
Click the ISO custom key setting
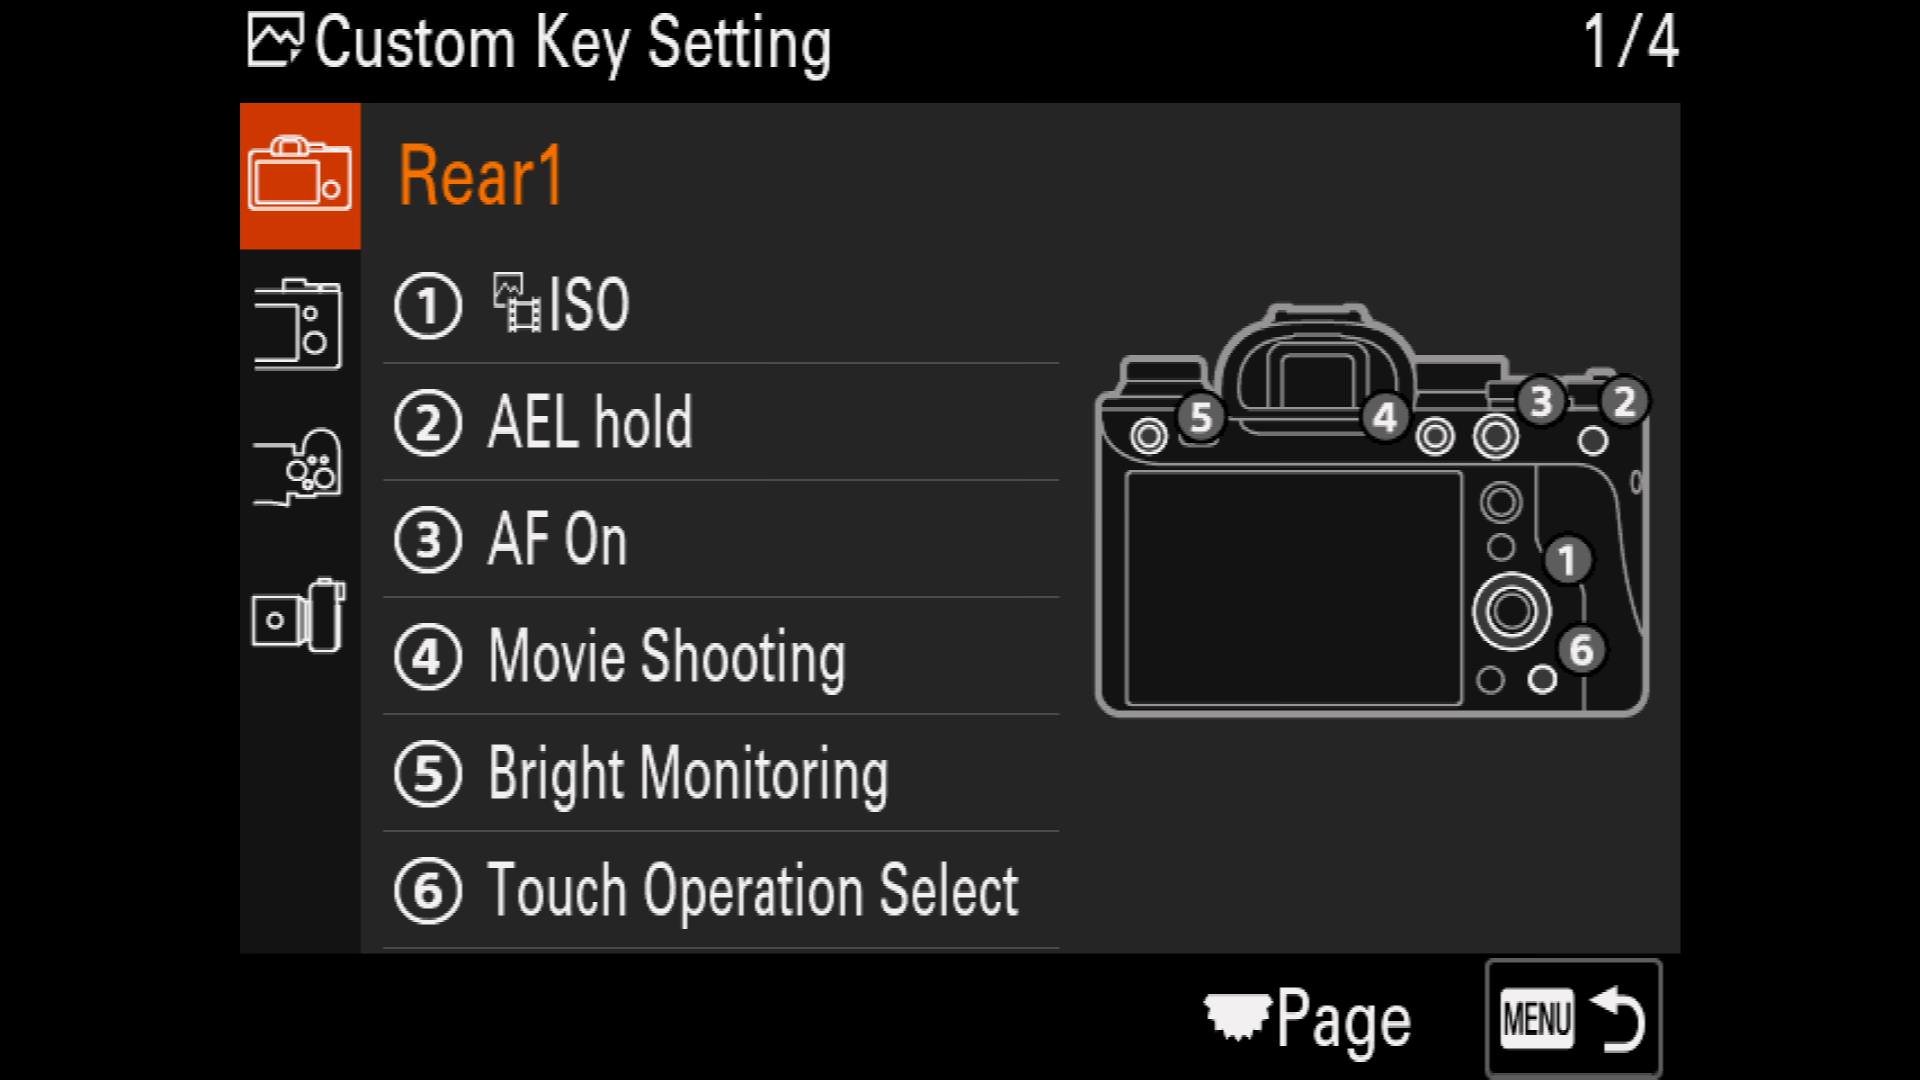click(723, 303)
